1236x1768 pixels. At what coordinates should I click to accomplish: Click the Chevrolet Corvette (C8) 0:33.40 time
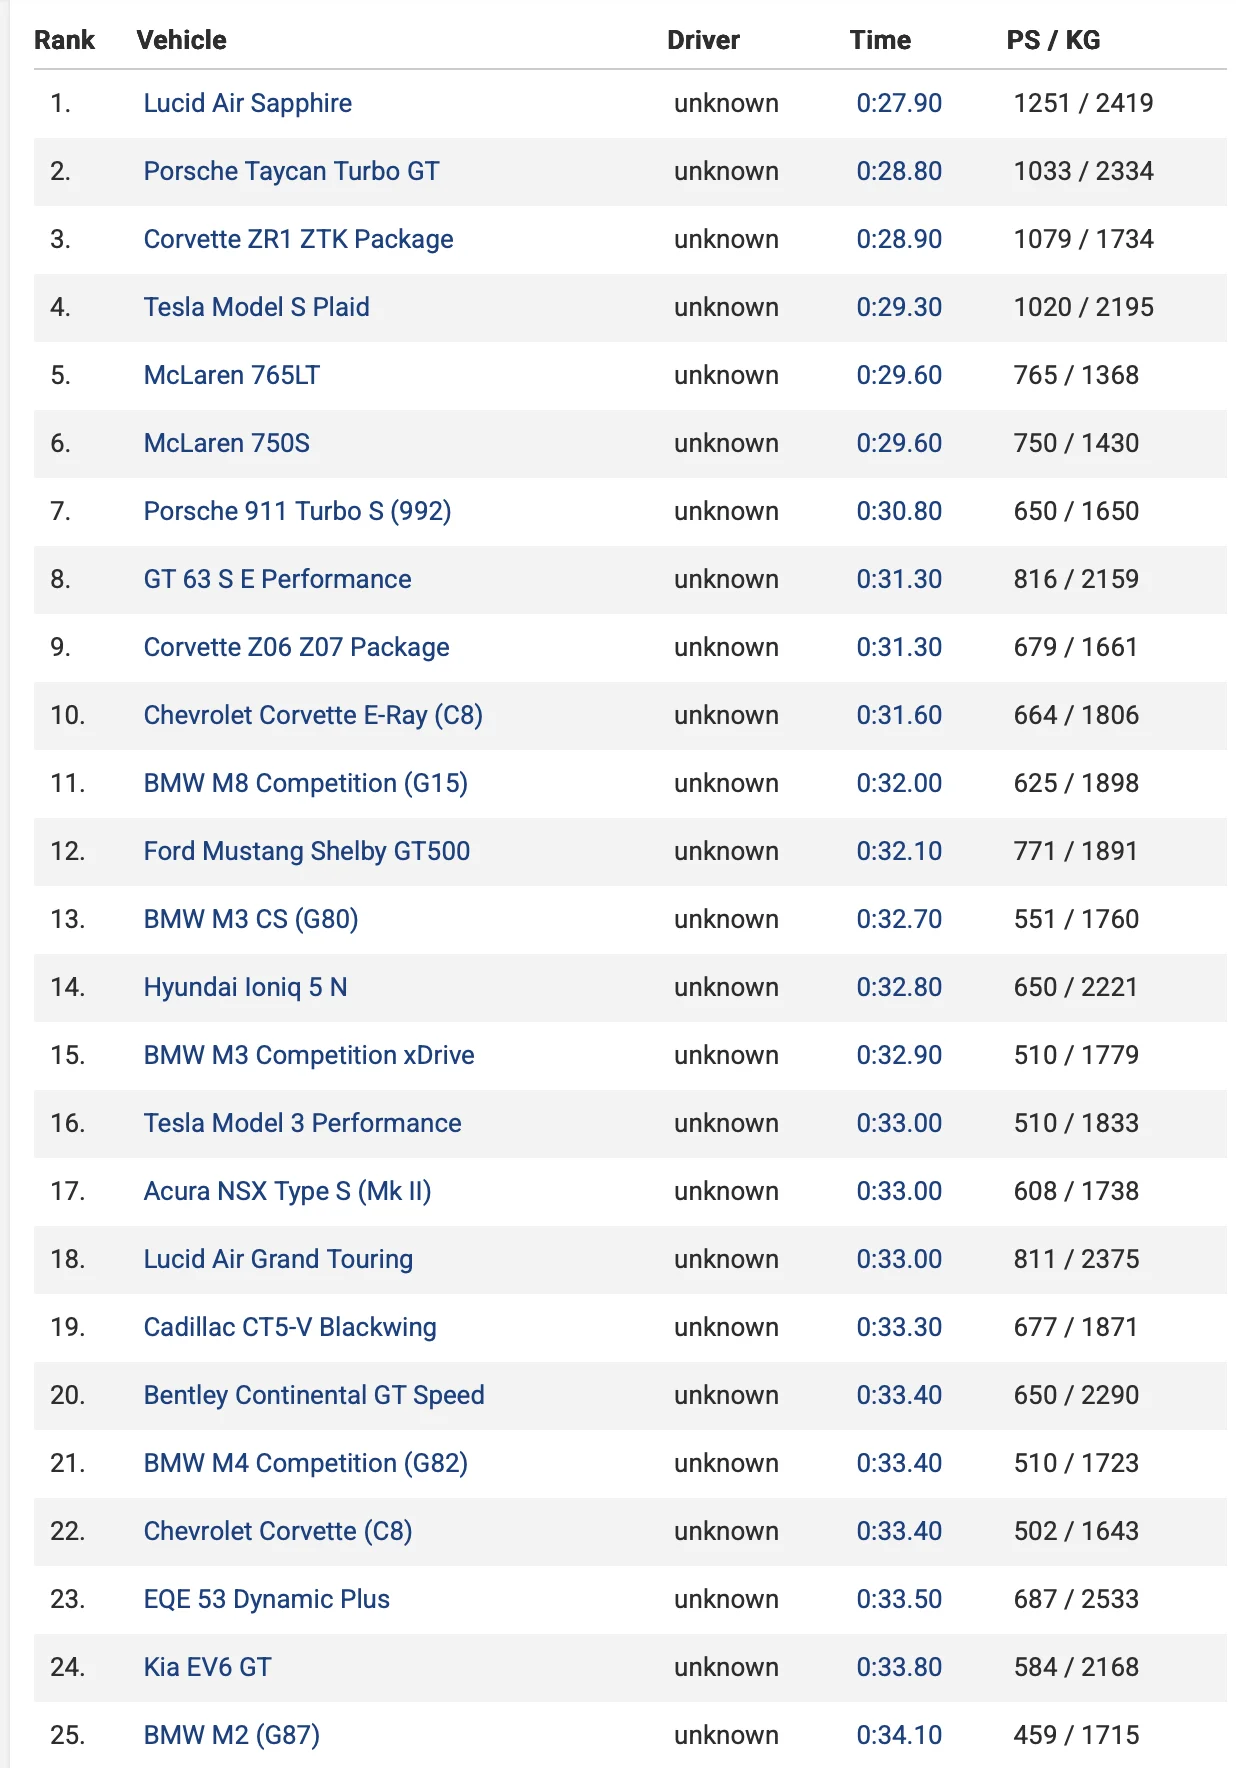(899, 1531)
